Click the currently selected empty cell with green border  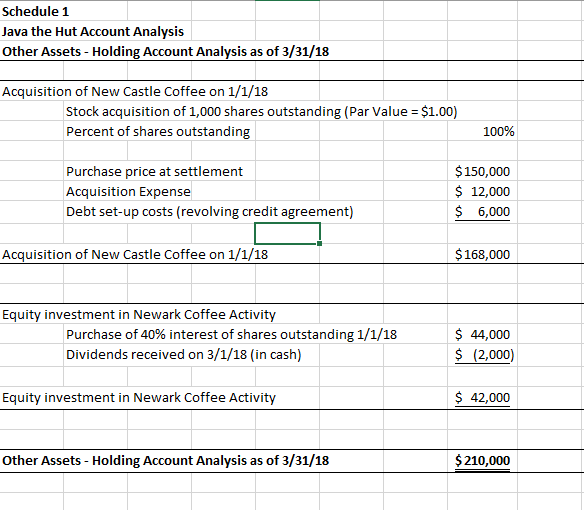(x=287, y=234)
